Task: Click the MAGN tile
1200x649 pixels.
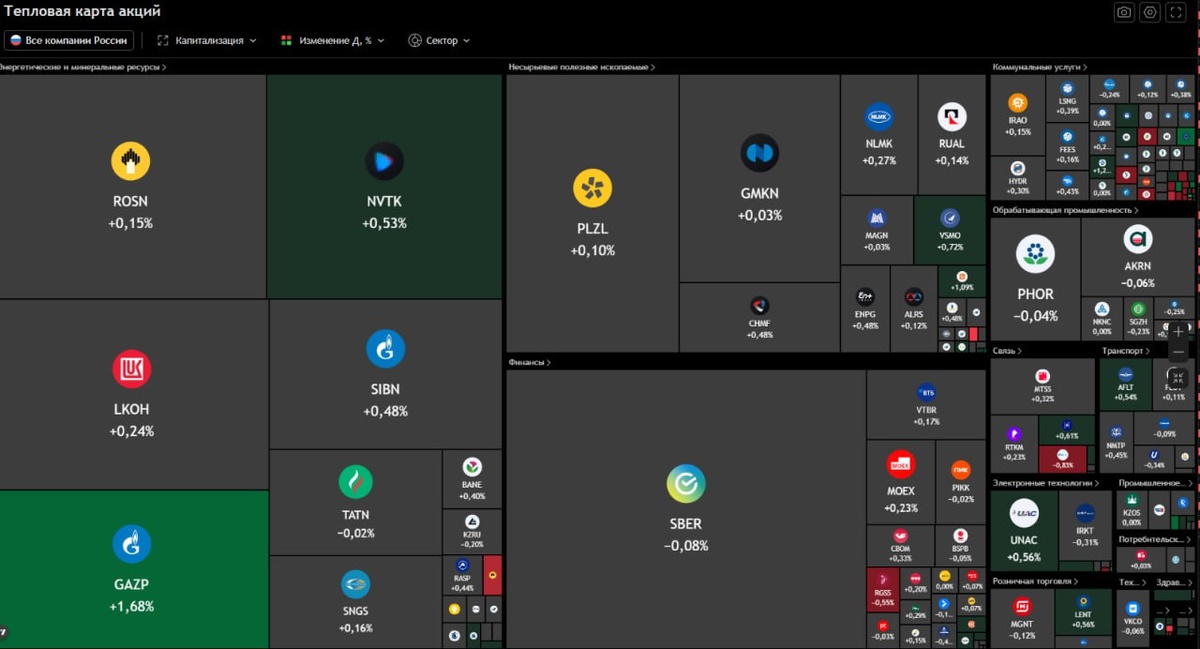Action: tap(877, 229)
